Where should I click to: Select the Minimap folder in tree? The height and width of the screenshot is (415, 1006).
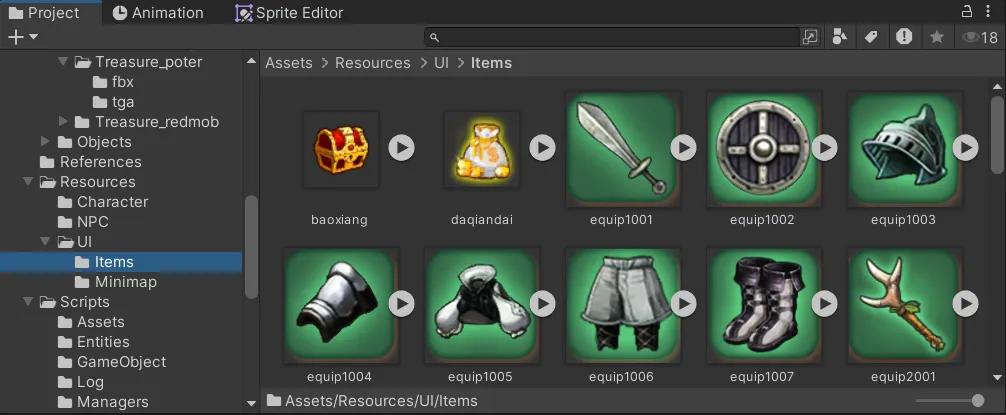click(125, 282)
